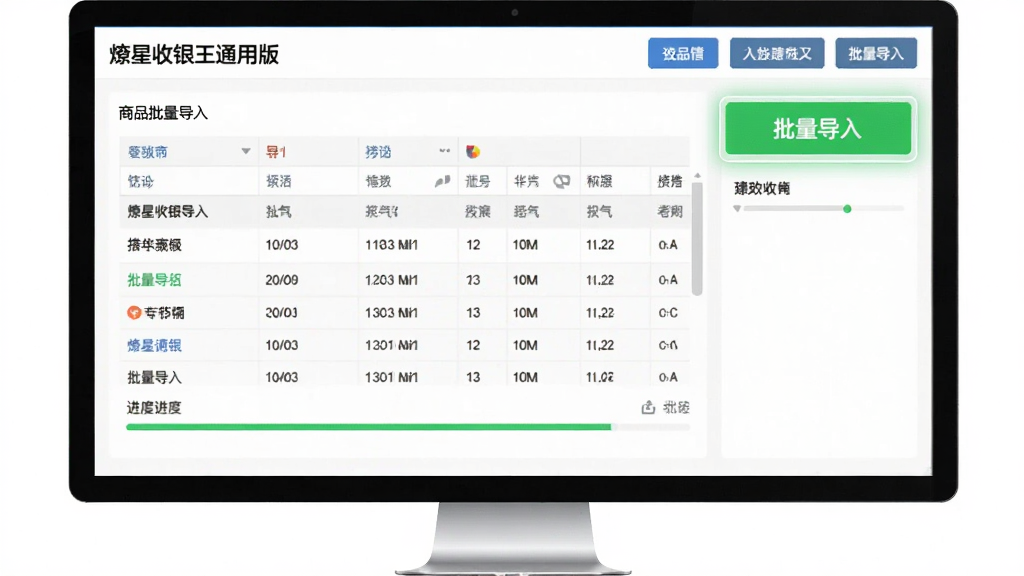
Task: Click the 1203 value cell
Action: click(x=391, y=280)
